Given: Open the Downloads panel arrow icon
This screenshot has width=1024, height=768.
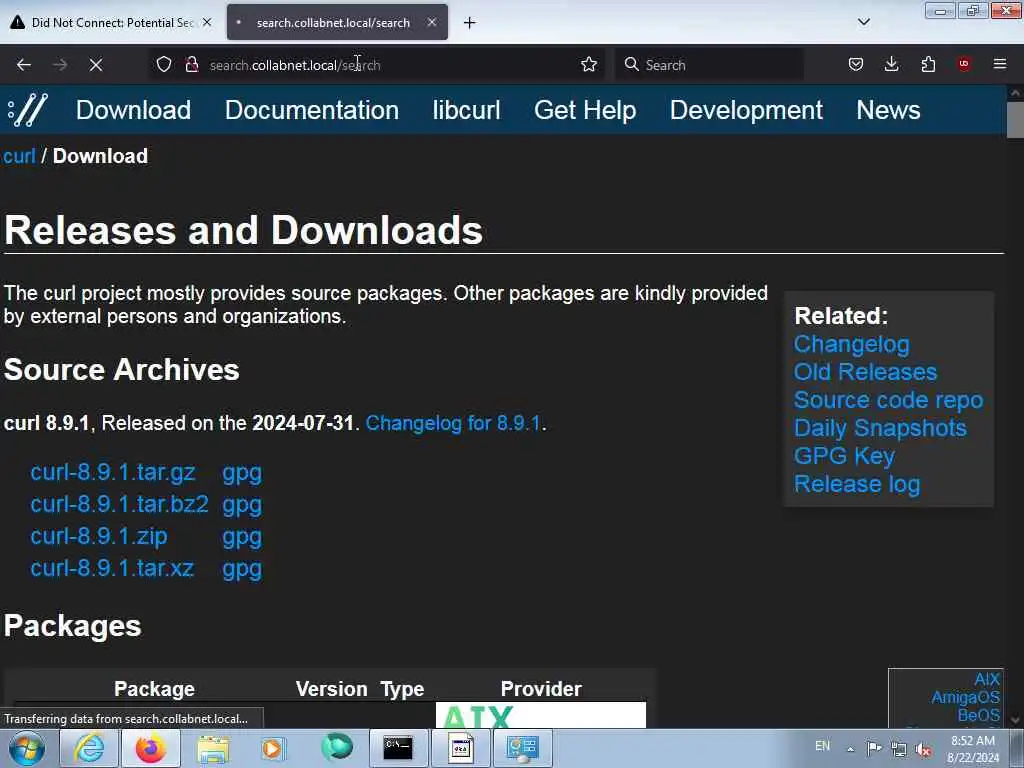Looking at the screenshot, I should click(891, 64).
